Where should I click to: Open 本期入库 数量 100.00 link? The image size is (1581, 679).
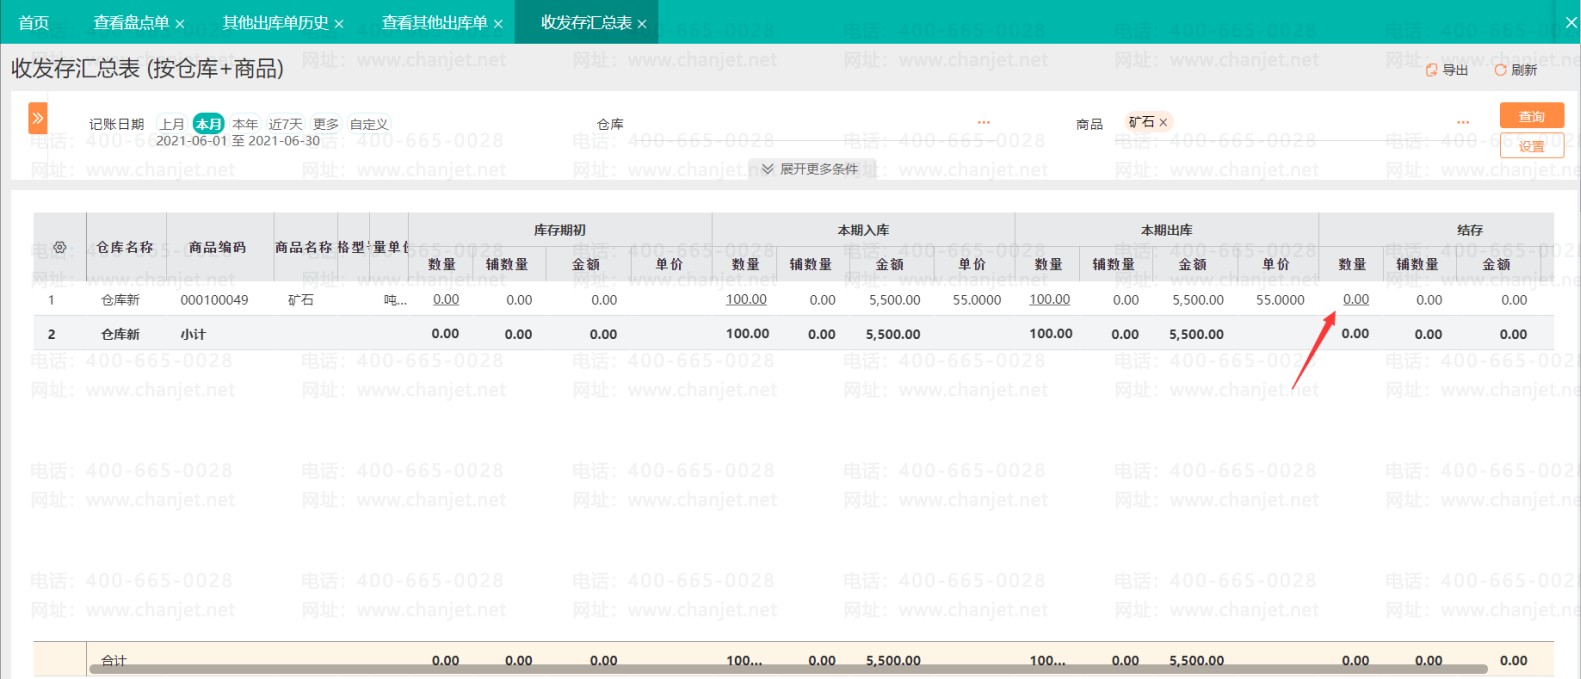[746, 299]
